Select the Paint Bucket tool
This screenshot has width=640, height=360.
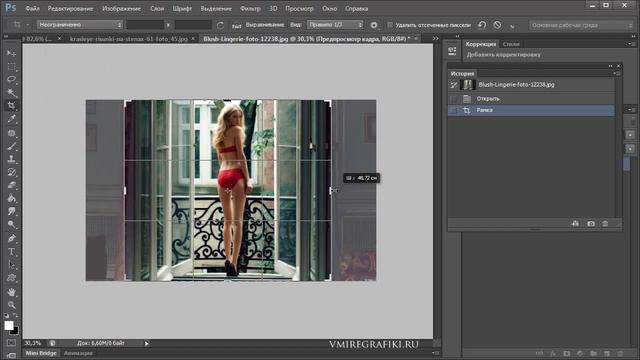pyautogui.click(x=11, y=198)
